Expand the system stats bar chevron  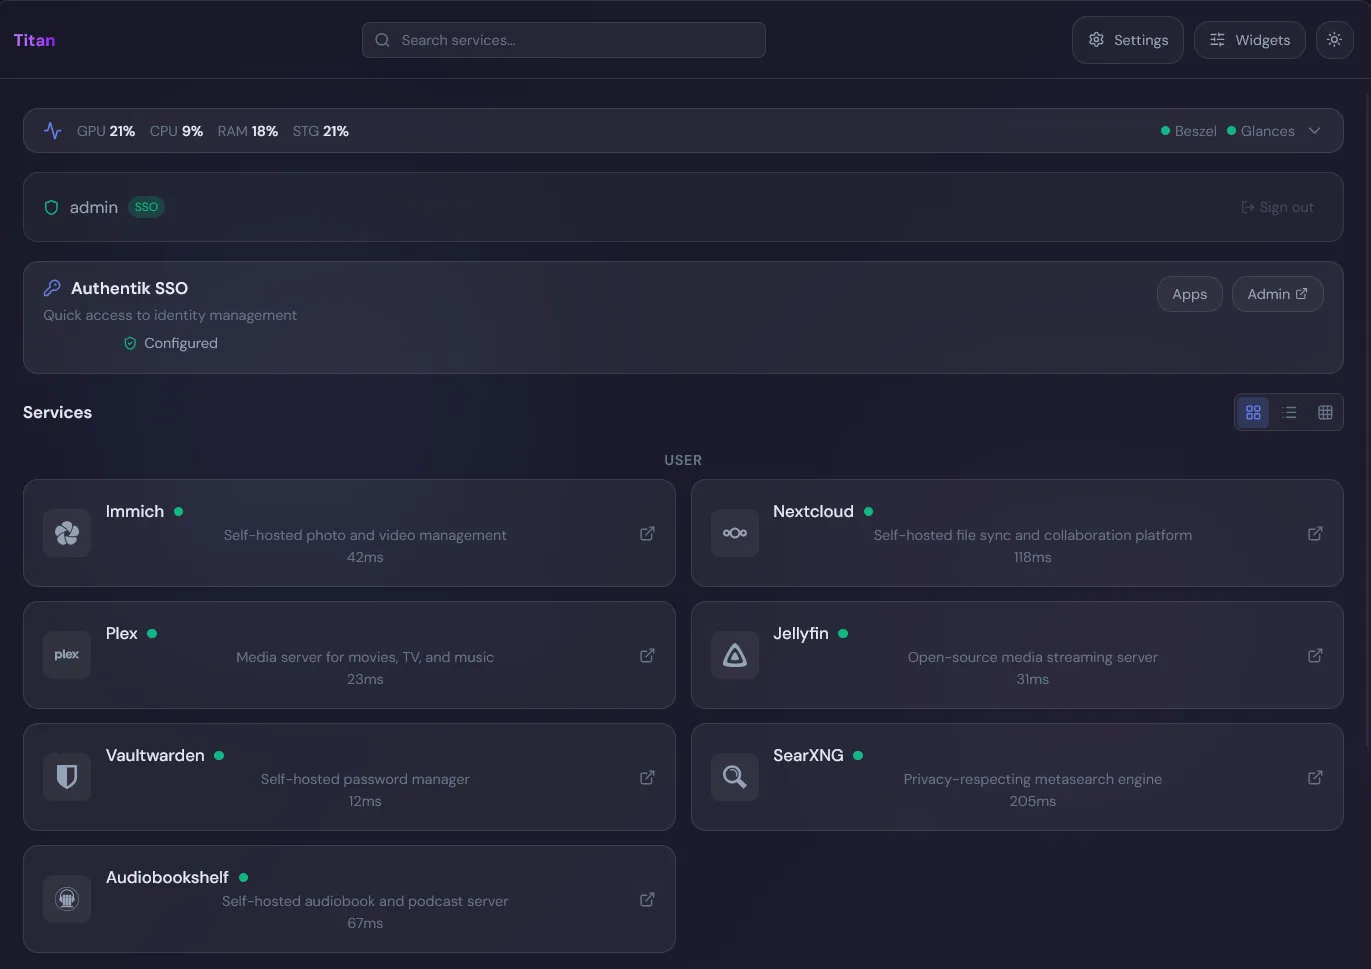1314,131
